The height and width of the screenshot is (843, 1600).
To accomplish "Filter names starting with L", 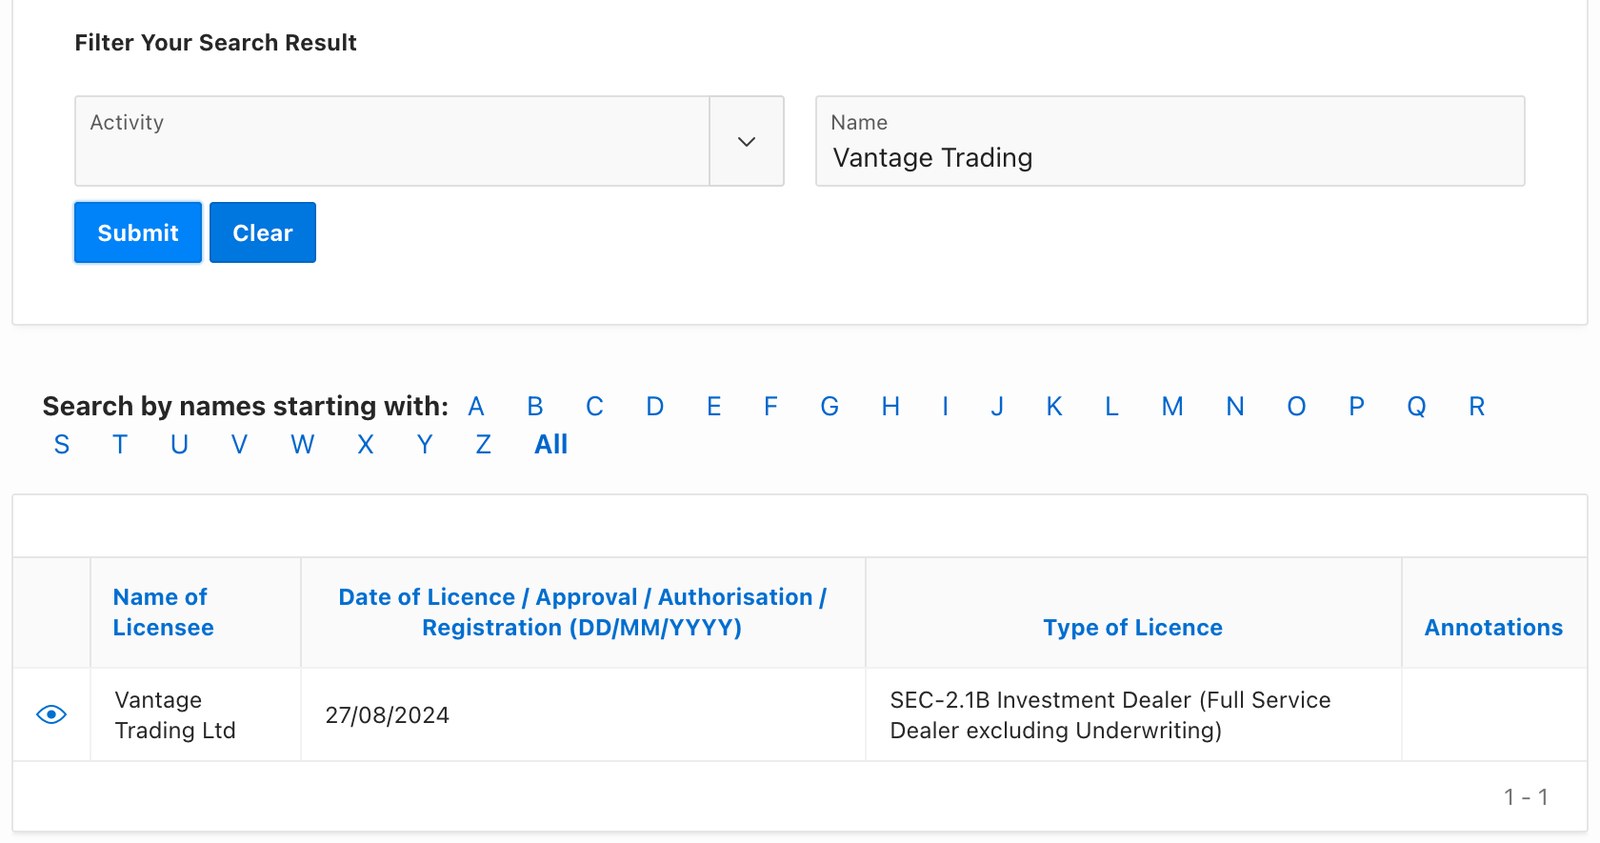I will 1112,406.
